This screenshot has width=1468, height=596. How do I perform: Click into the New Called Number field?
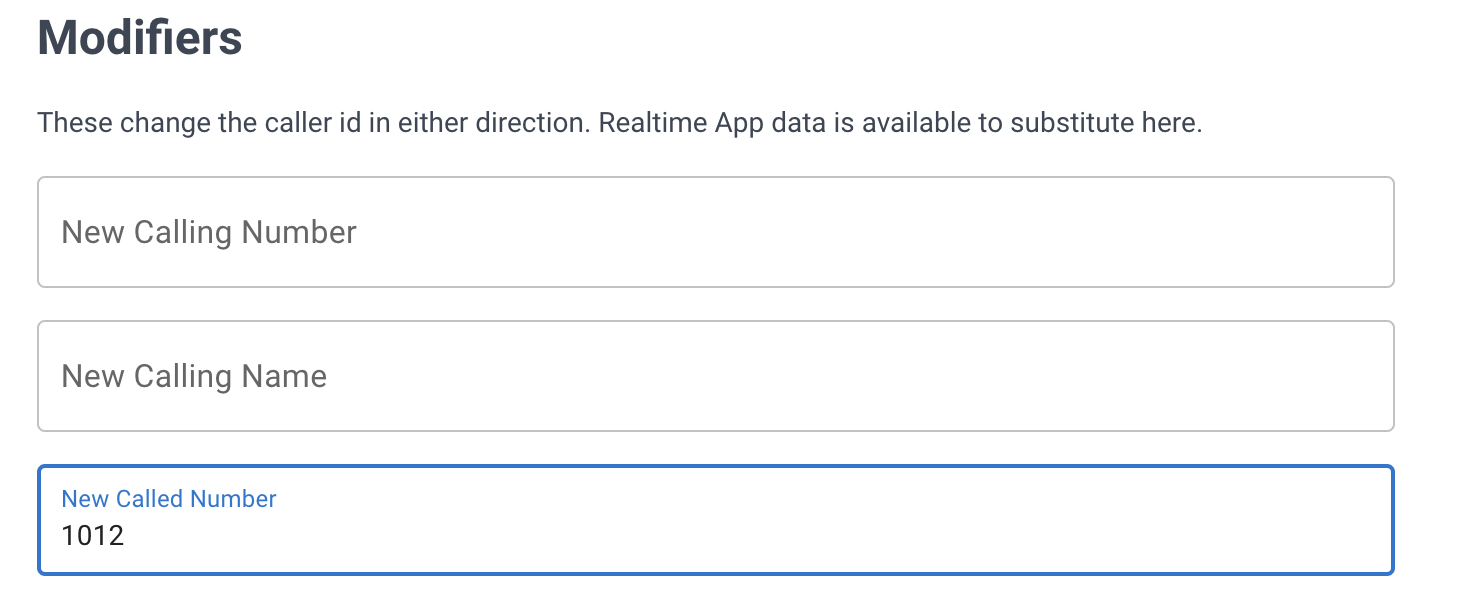(715, 520)
